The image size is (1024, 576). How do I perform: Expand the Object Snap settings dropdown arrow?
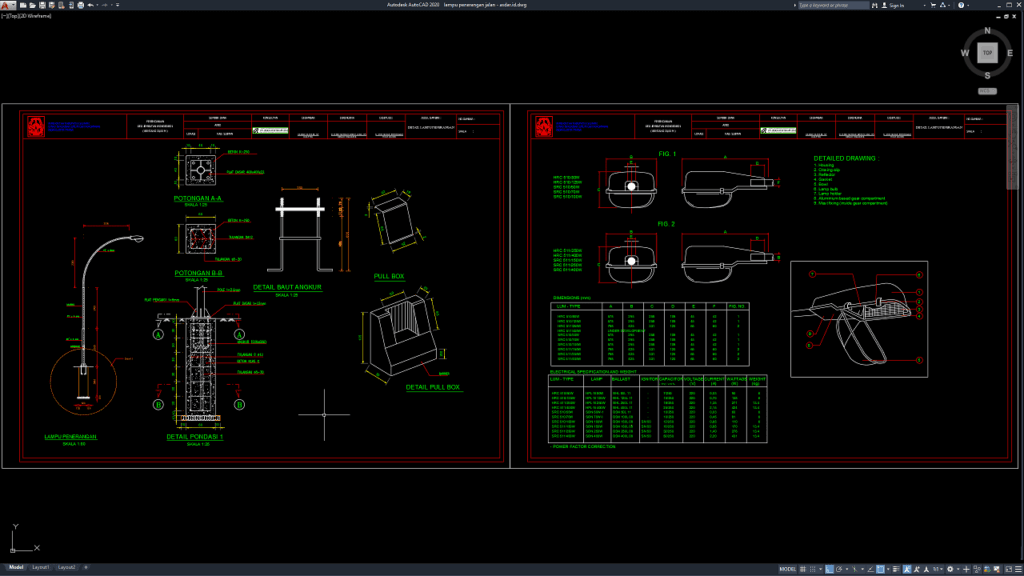click(x=888, y=568)
